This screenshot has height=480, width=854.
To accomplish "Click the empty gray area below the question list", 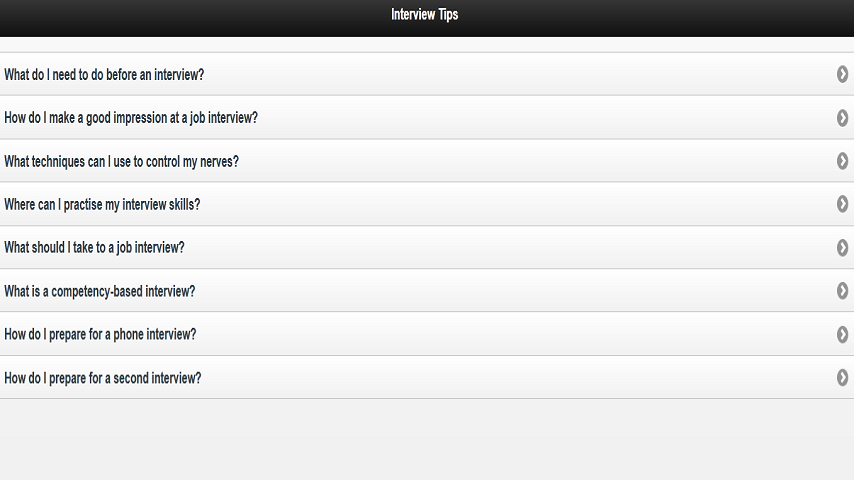I will (427, 440).
